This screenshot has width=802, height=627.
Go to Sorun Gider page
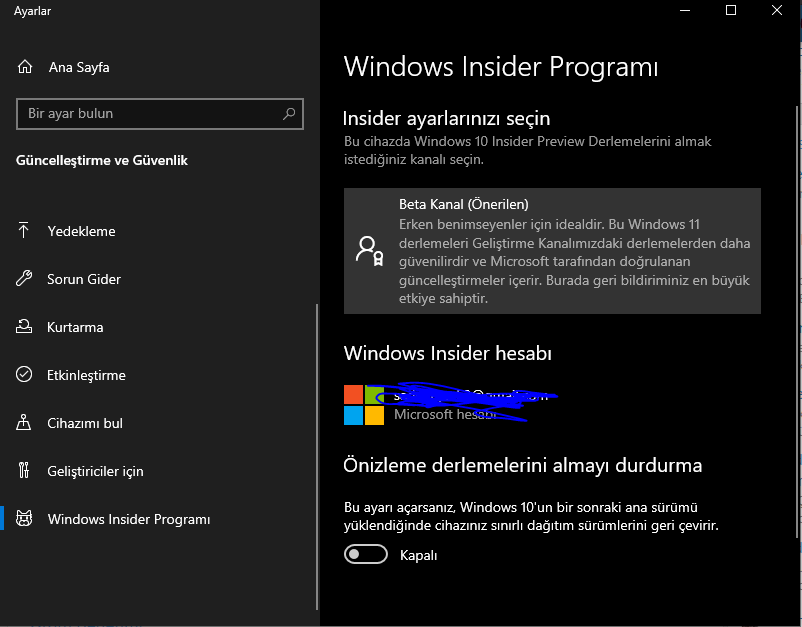[159, 279]
